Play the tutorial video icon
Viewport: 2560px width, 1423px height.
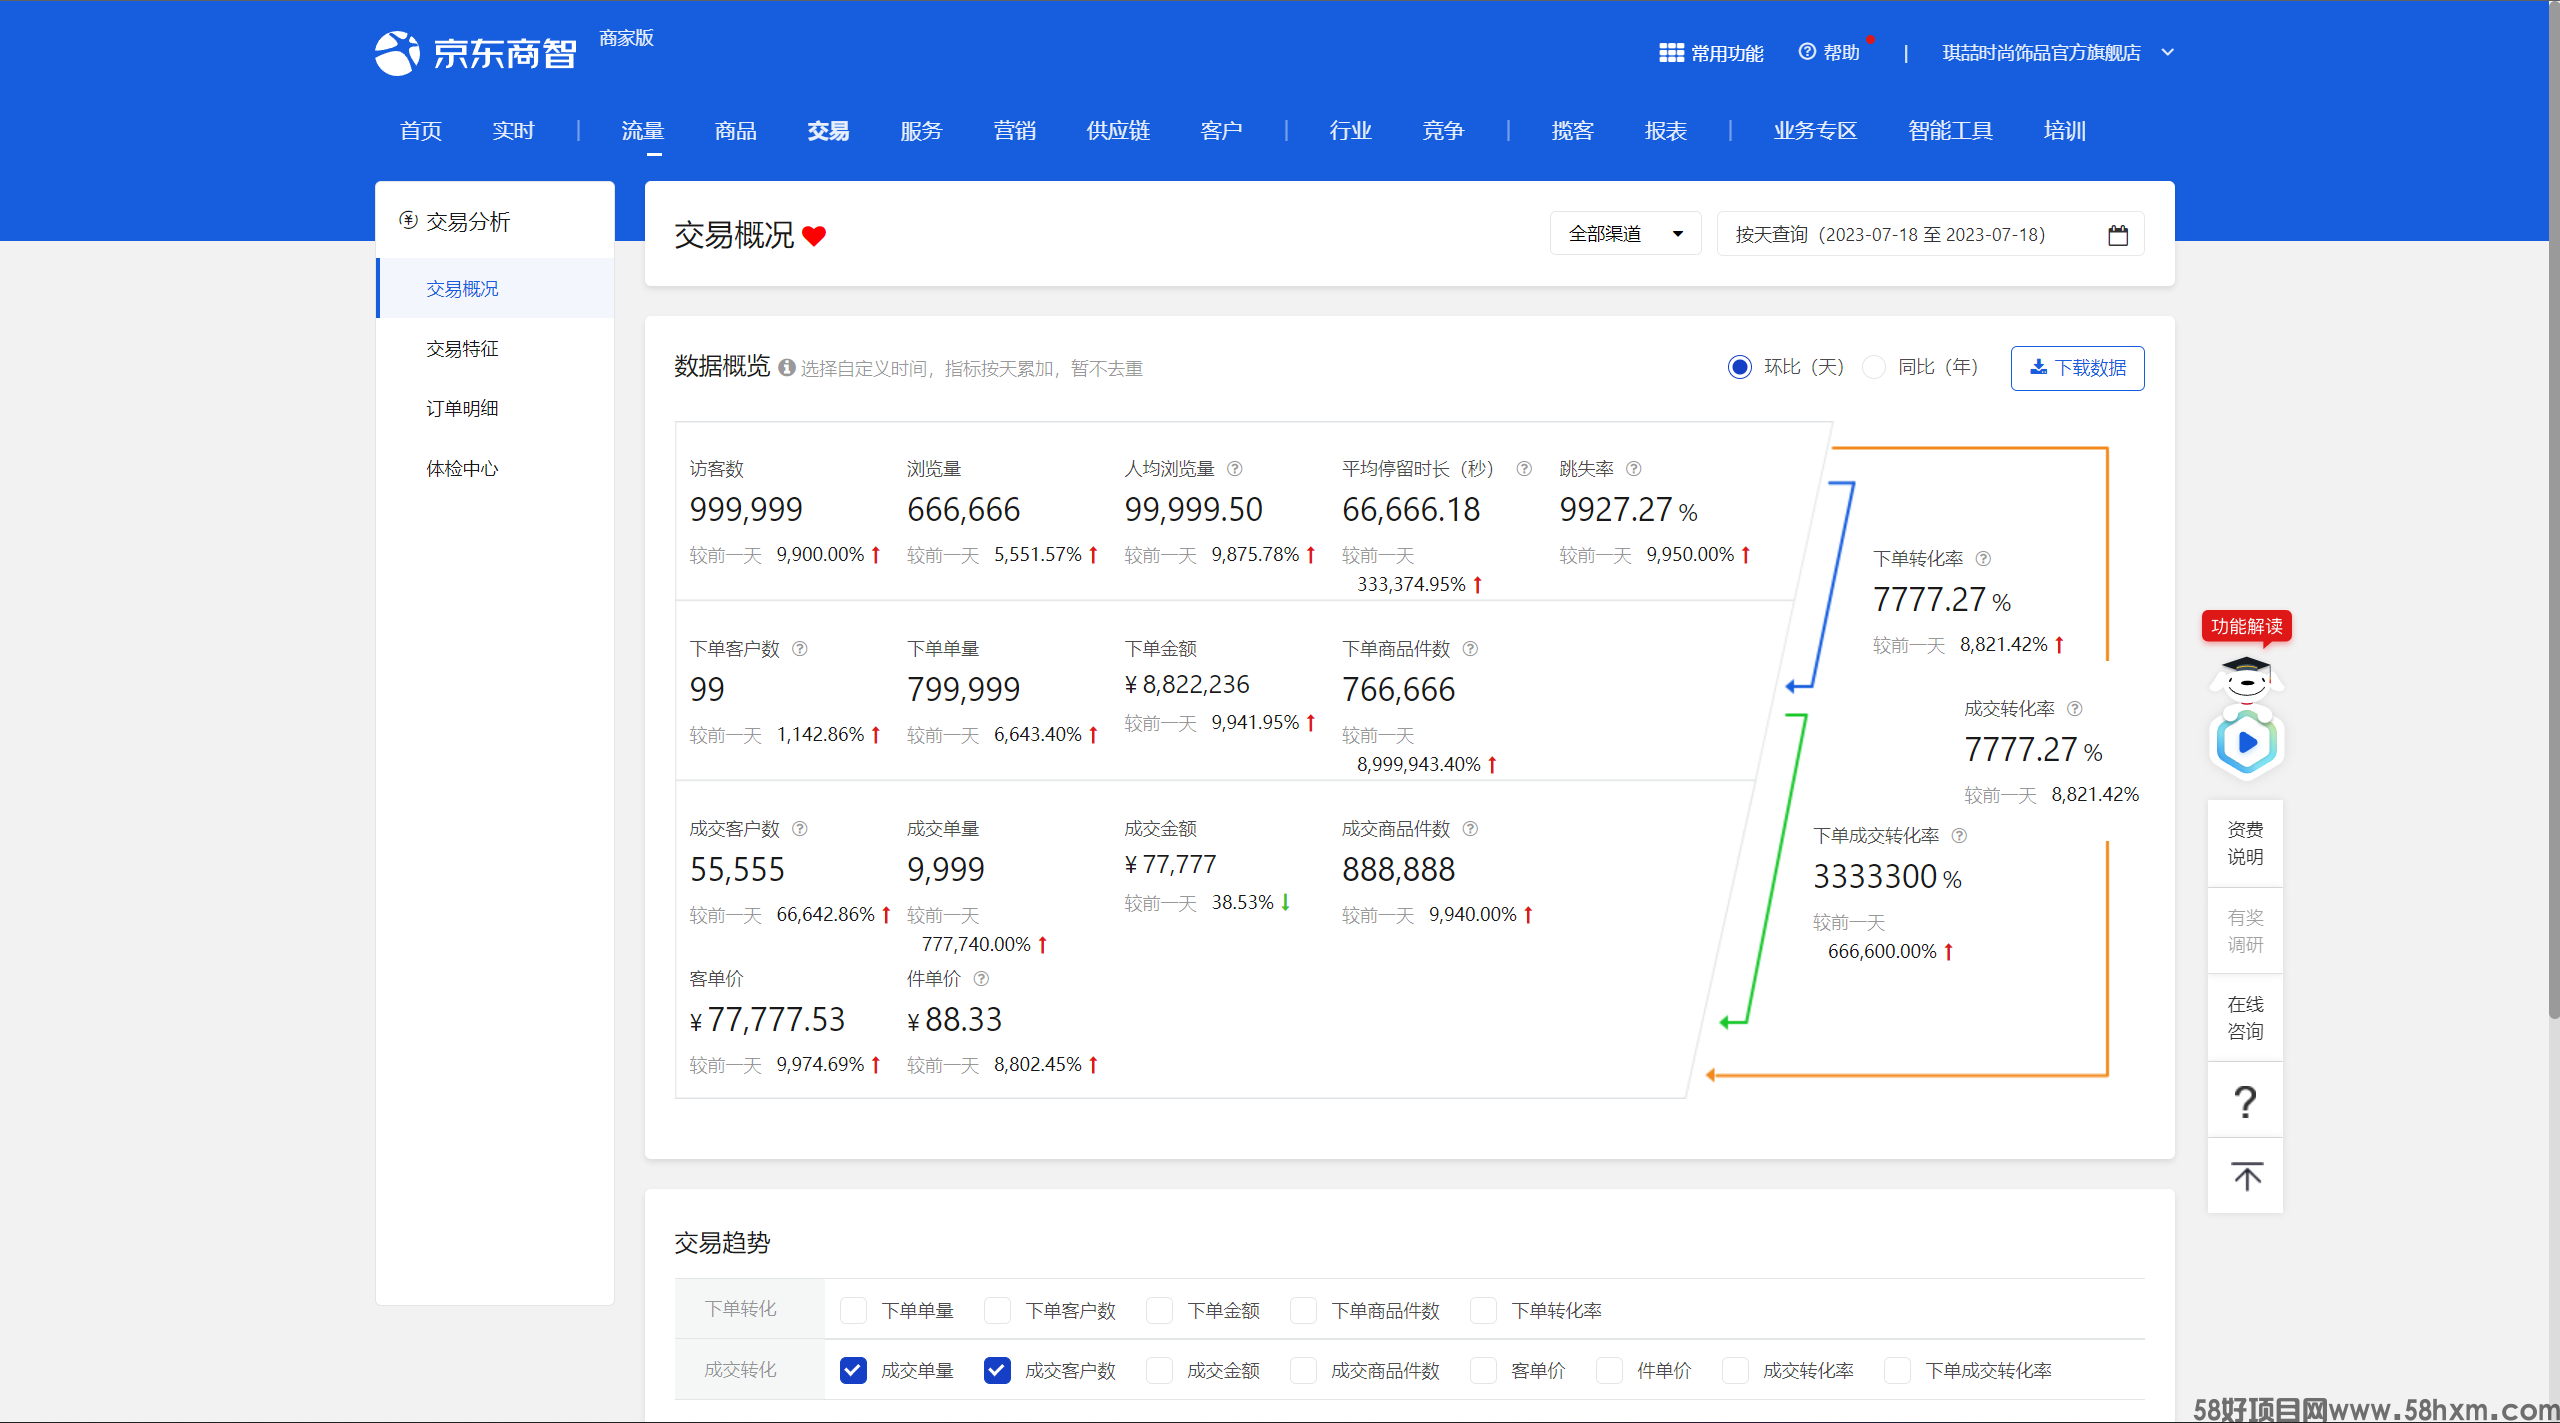pyautogui.click(x=2246, y=743)
